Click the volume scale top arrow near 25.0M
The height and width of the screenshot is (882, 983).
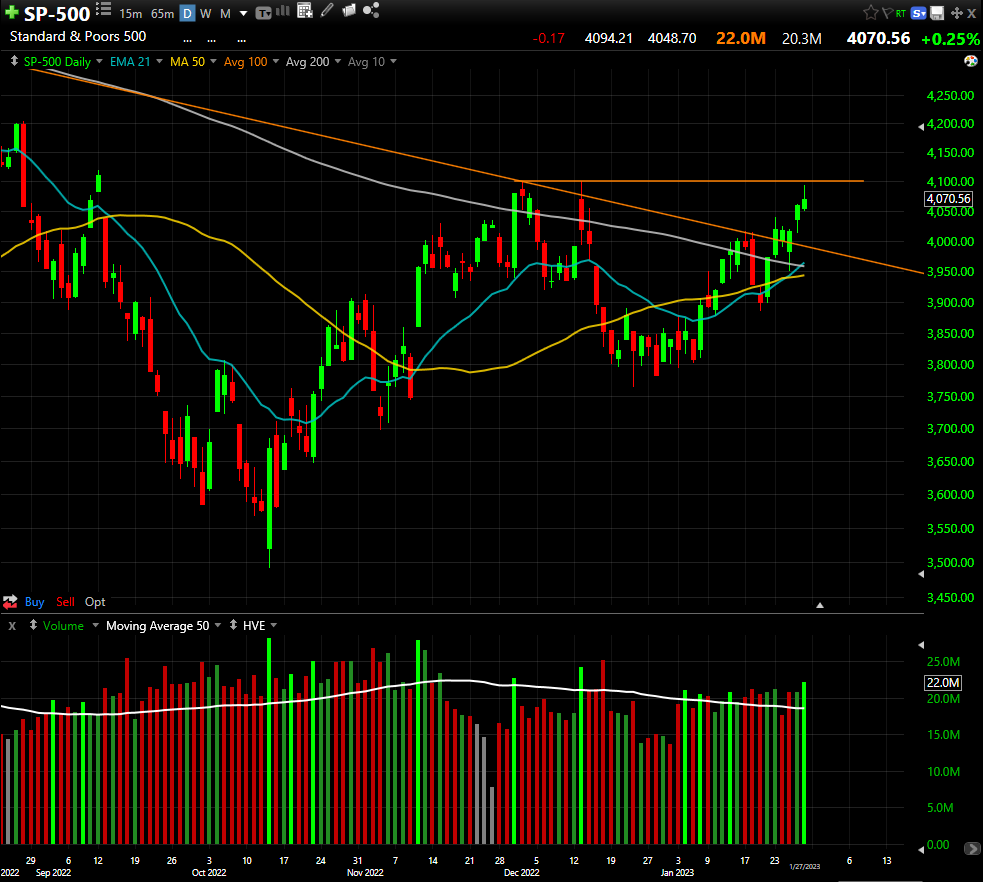point(921,644)
